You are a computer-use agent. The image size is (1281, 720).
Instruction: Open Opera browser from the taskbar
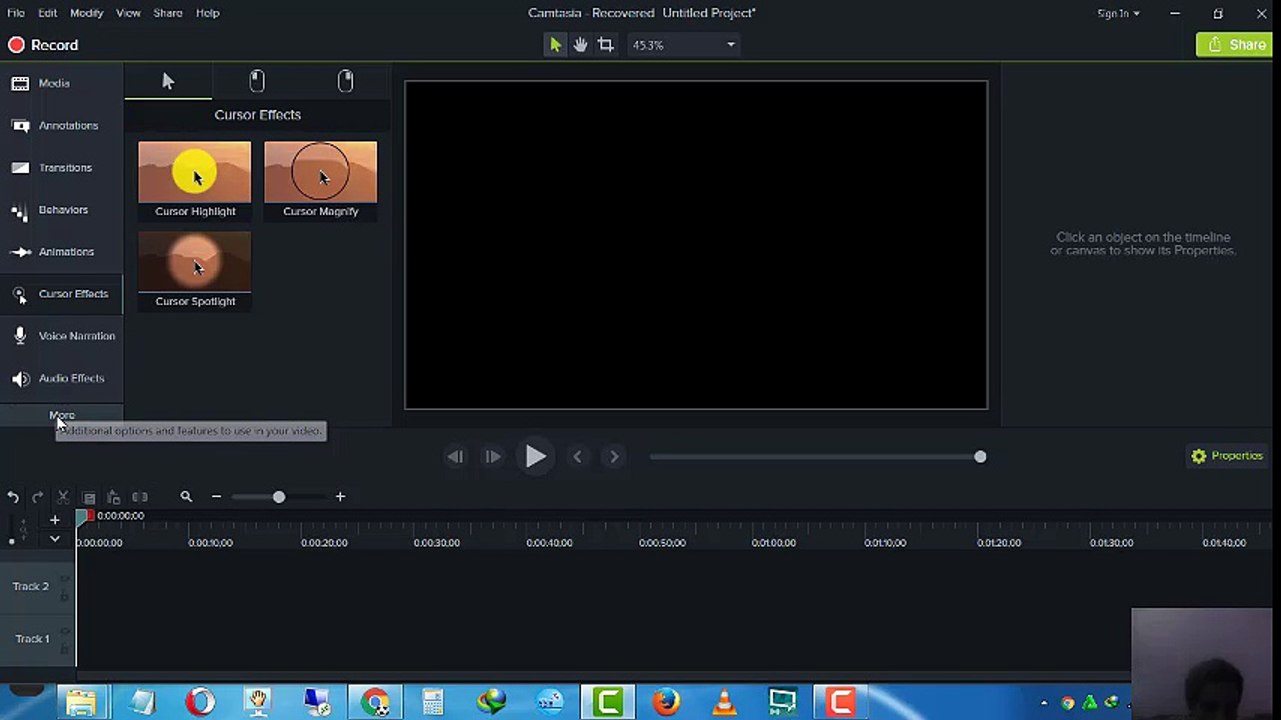(200, 703)
